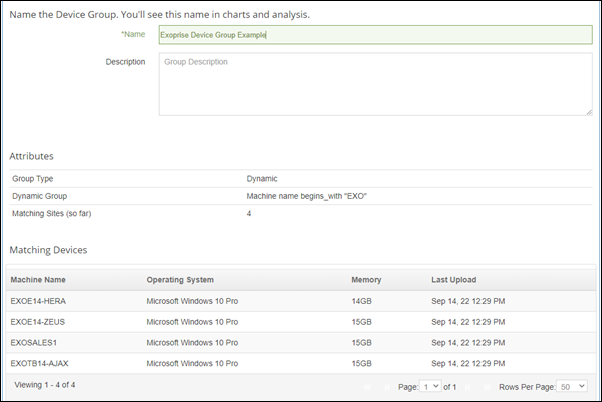602x402 pixels.
Task: Sort by Machine Name column header
Action: pos(40,280)
